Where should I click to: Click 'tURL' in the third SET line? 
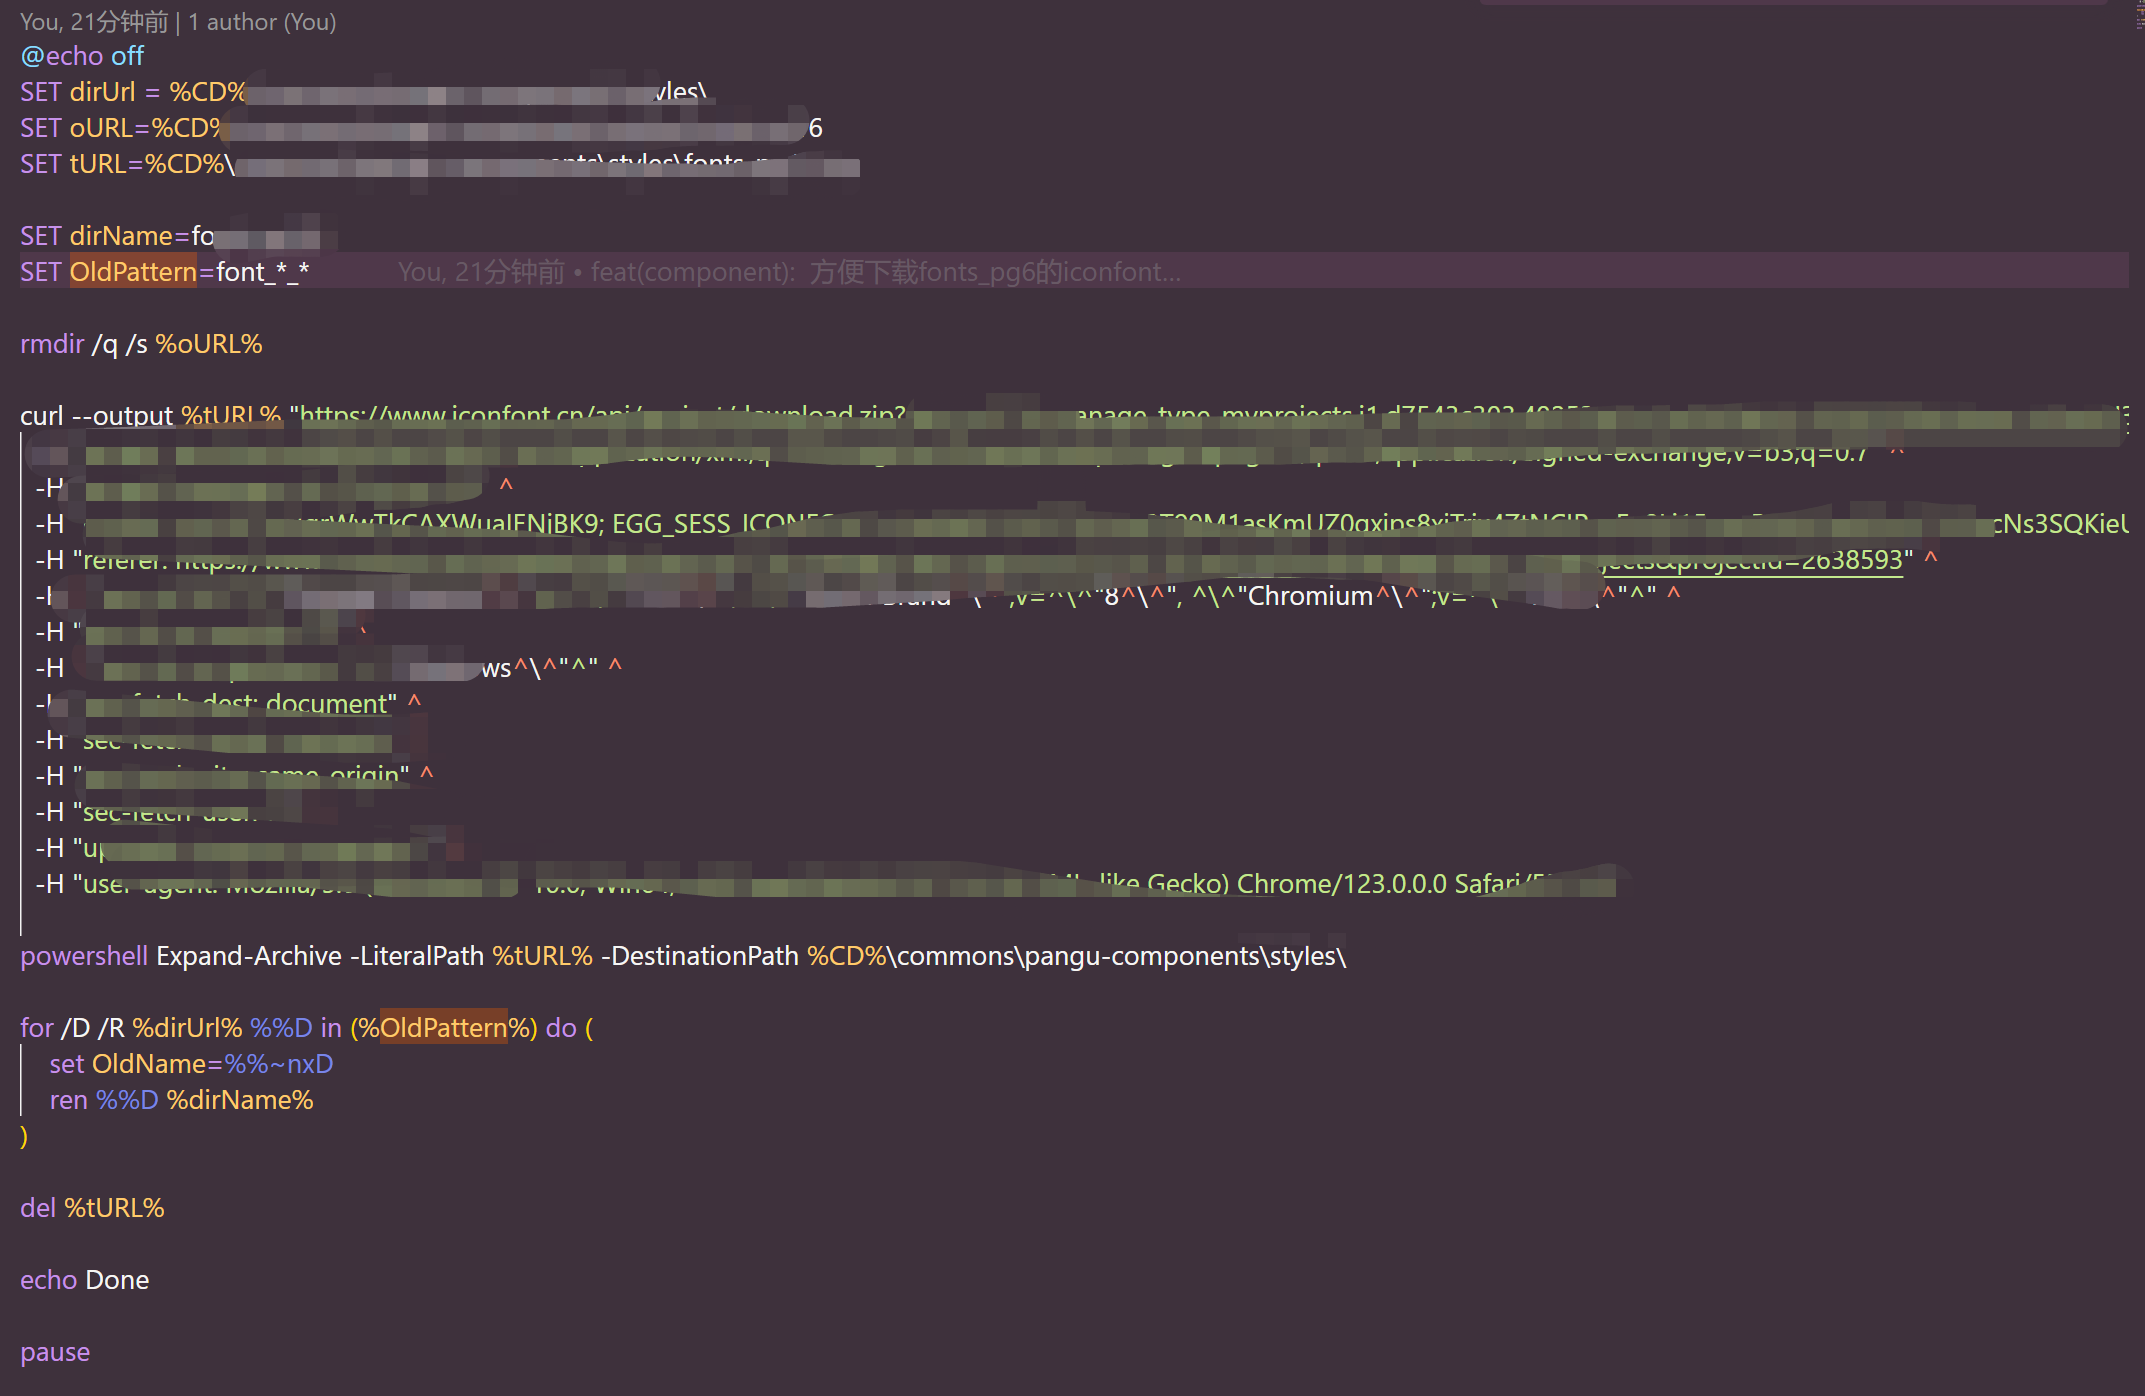point(98,164)
